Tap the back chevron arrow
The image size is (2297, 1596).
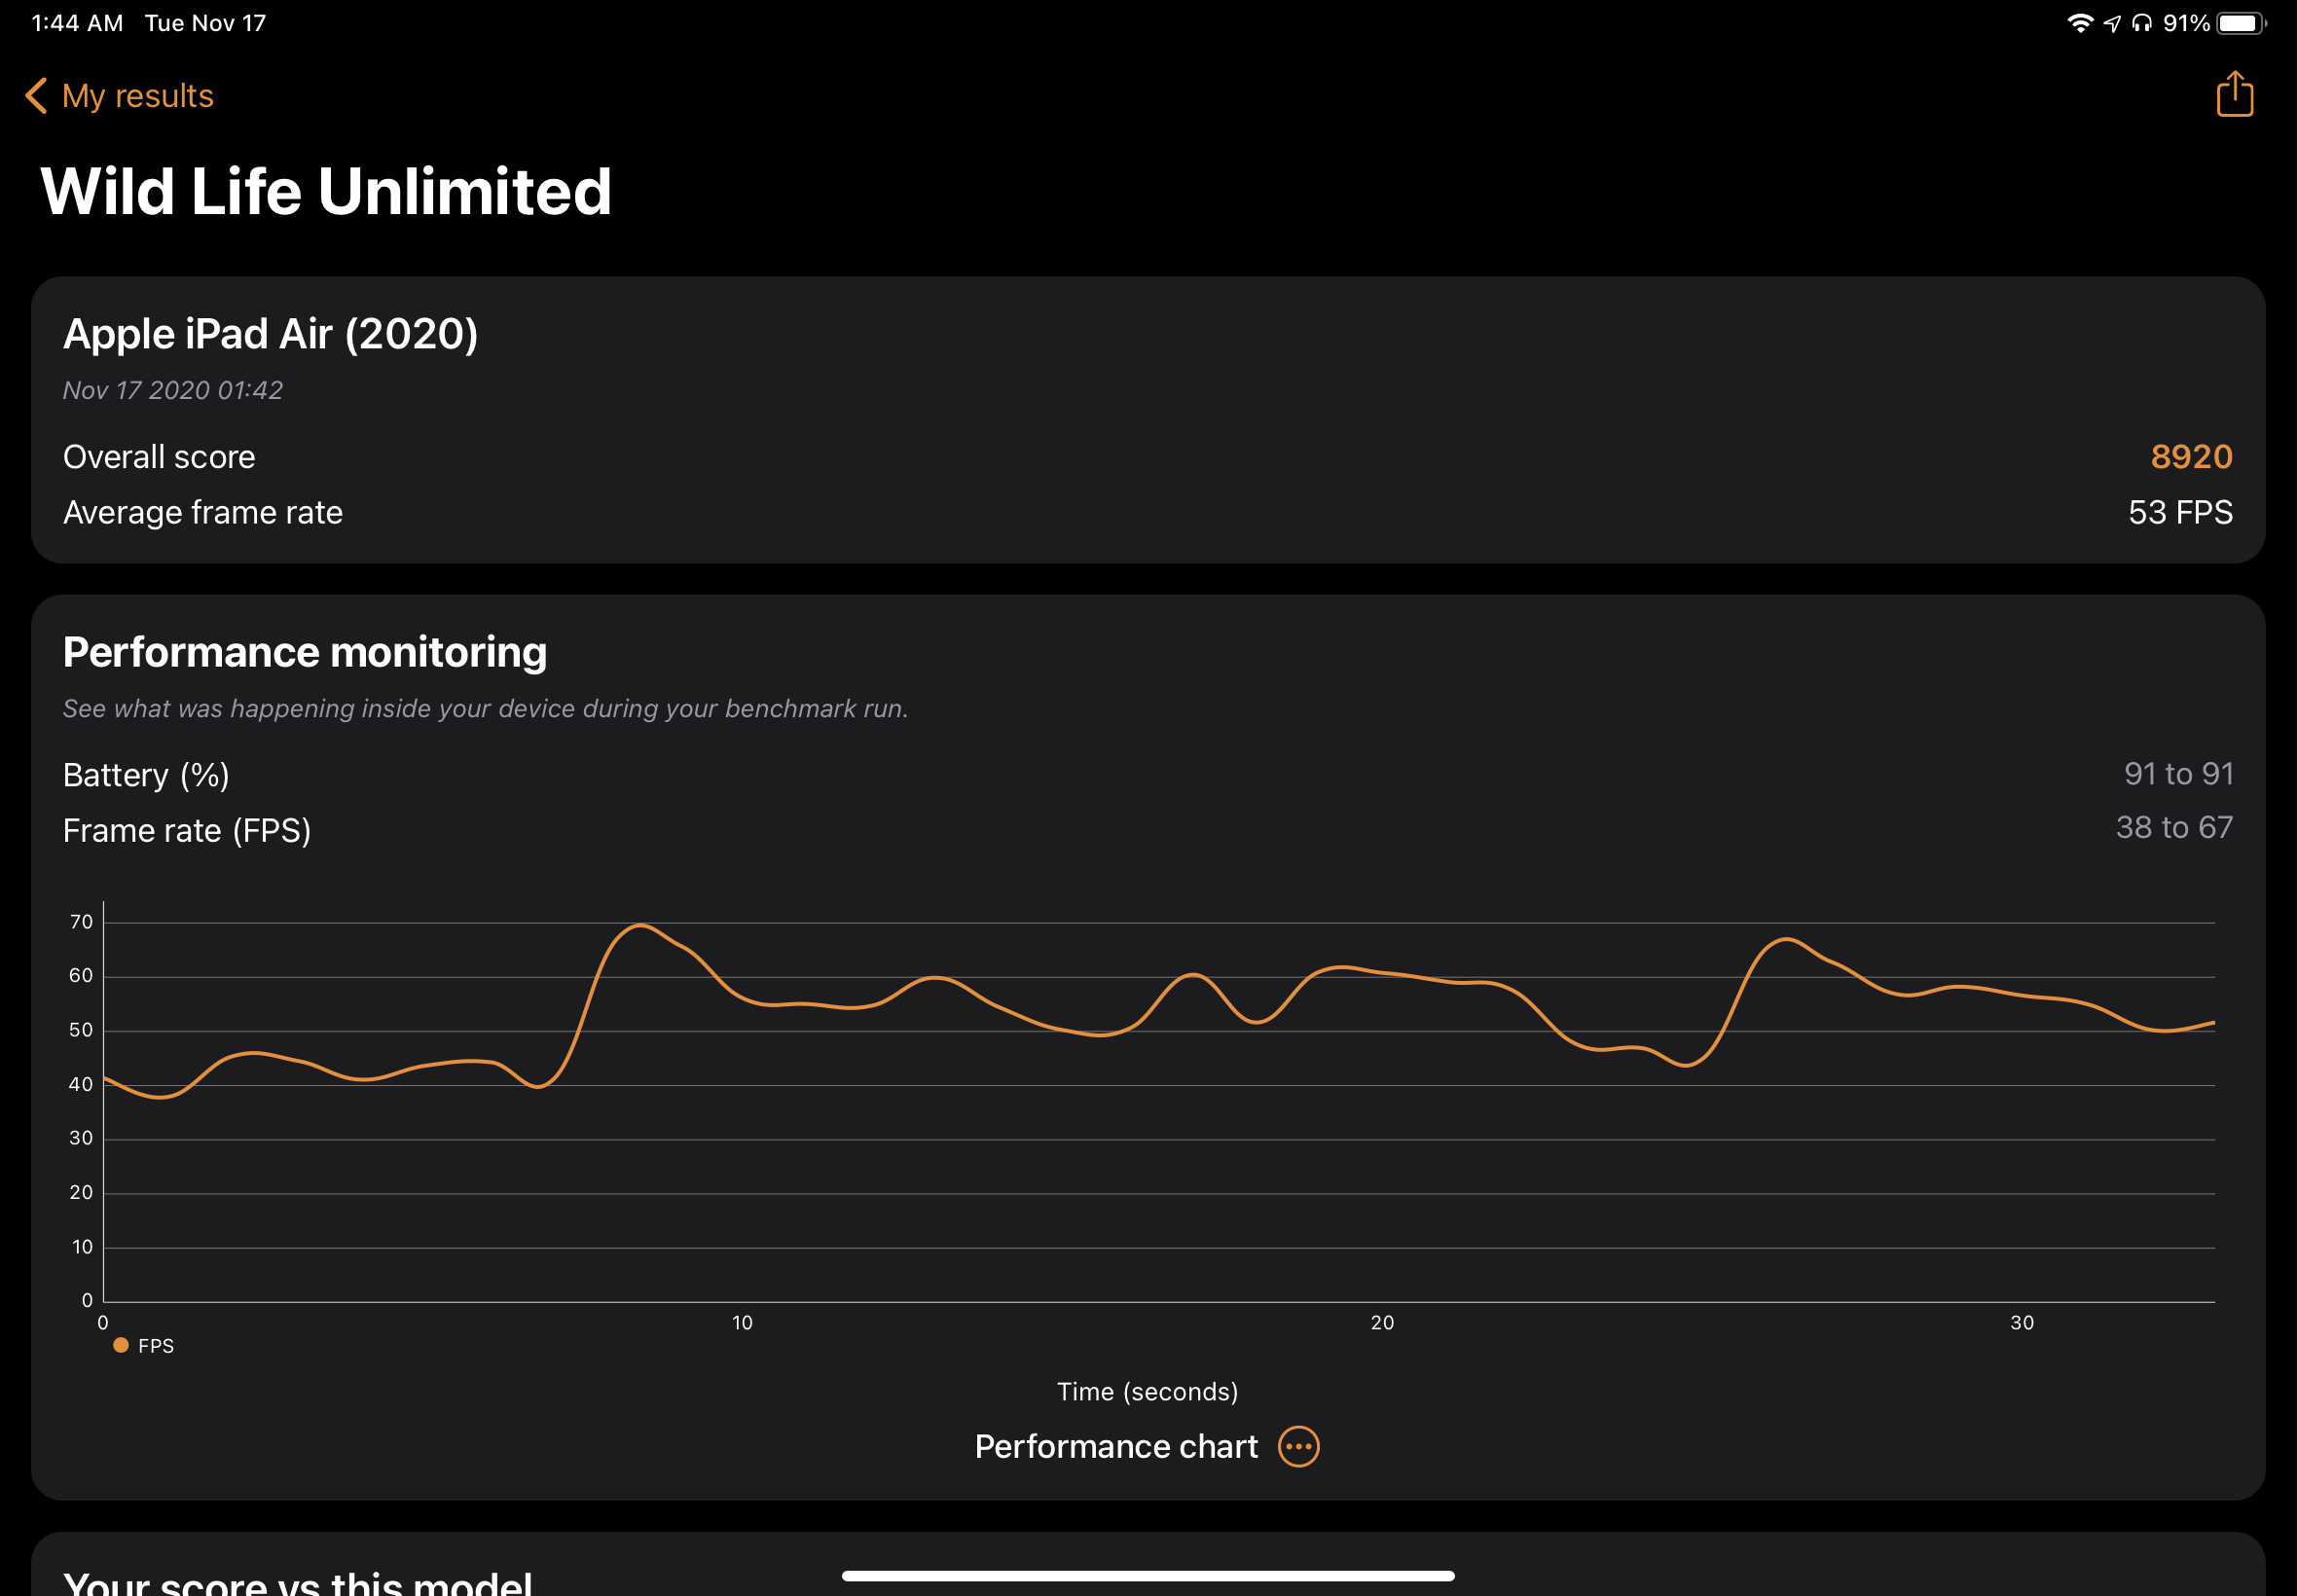coord(36,96)
